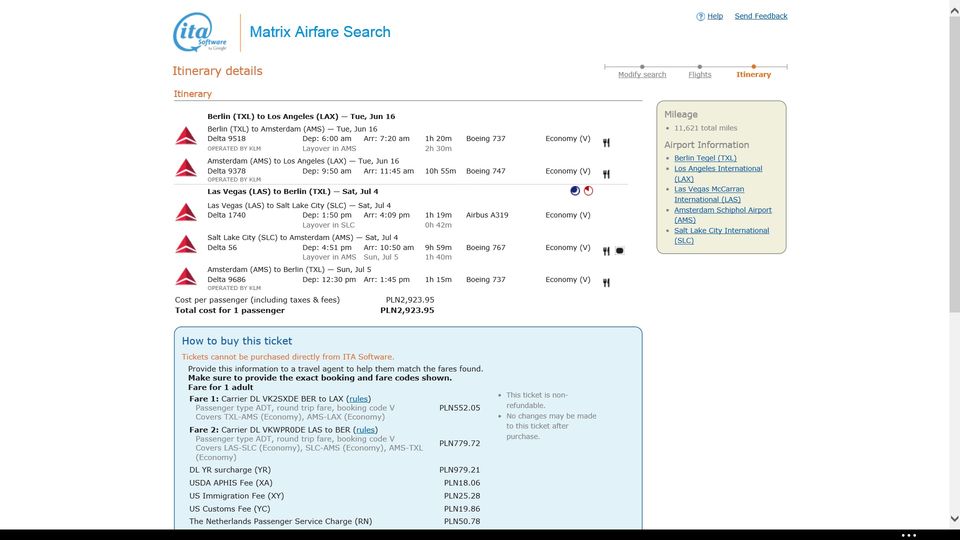The image size is (960, 540).
Task: Click the meal icon for Delta 9686
Action: [606, 283]
